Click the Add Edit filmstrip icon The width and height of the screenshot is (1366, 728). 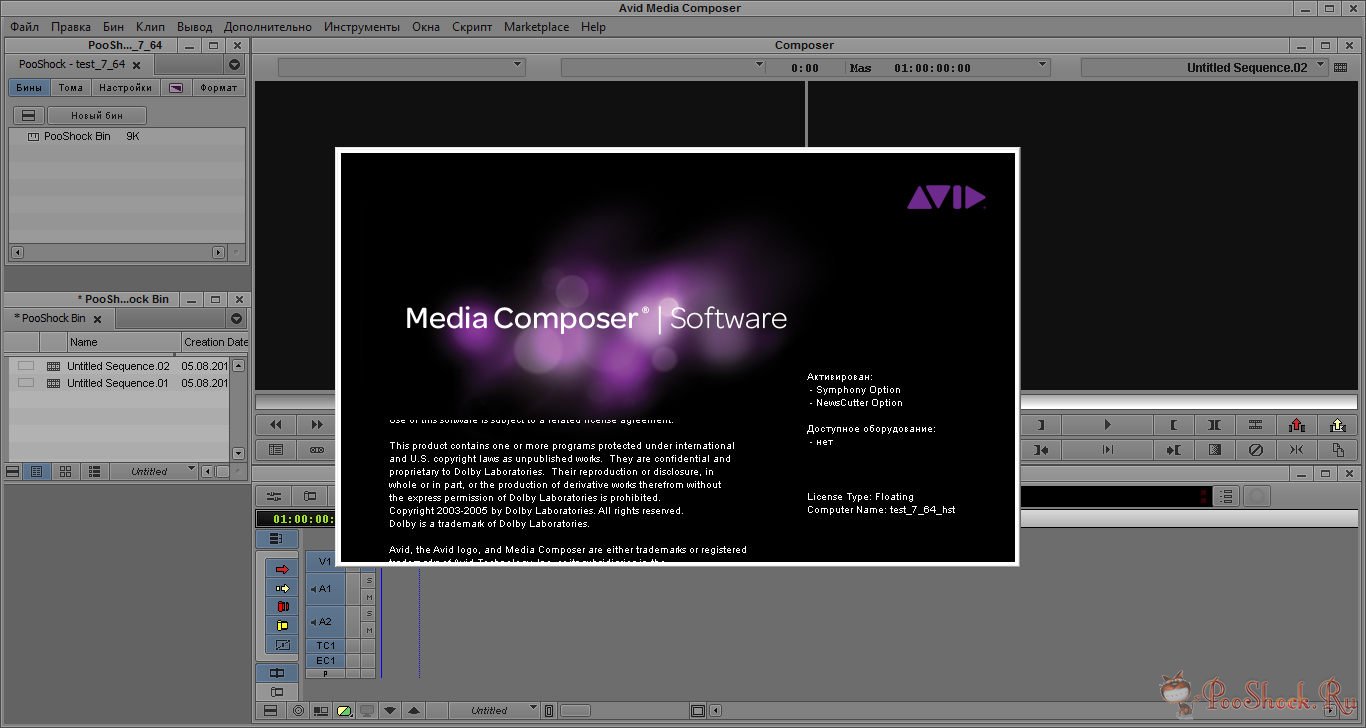pyautogui.click(x=1256, y=425)
